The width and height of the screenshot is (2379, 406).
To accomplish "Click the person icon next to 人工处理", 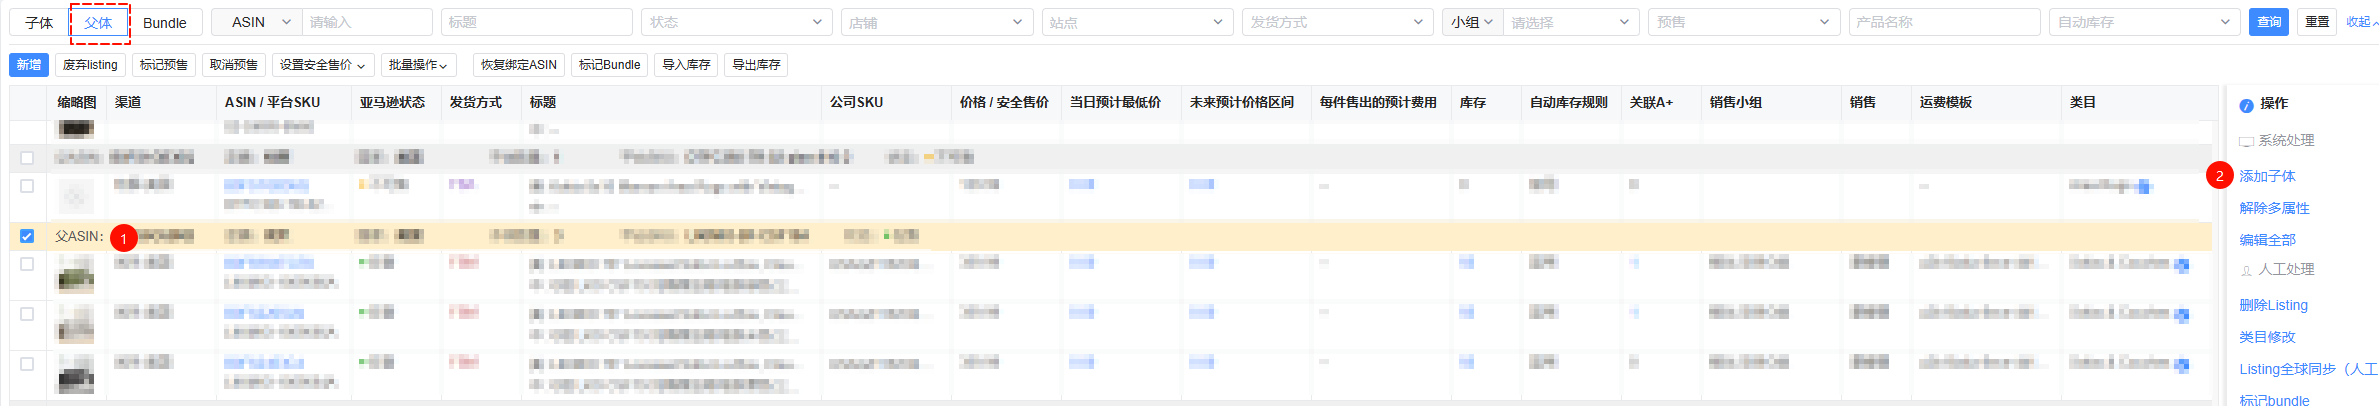I will (x=2246, y=271).
